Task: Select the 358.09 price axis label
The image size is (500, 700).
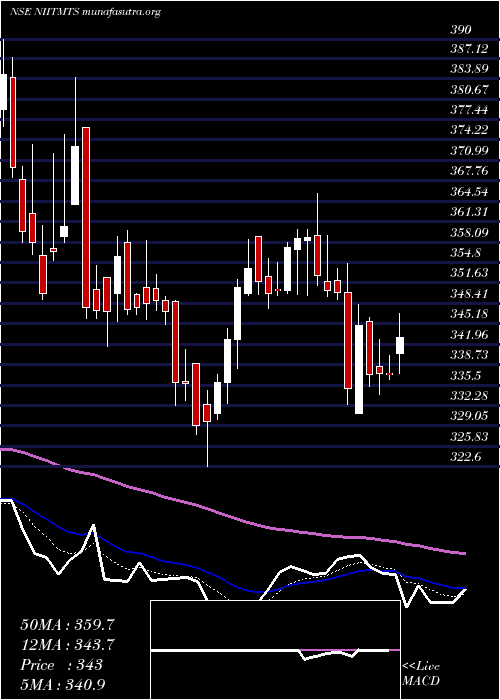Action: click(x=469, y=233)
